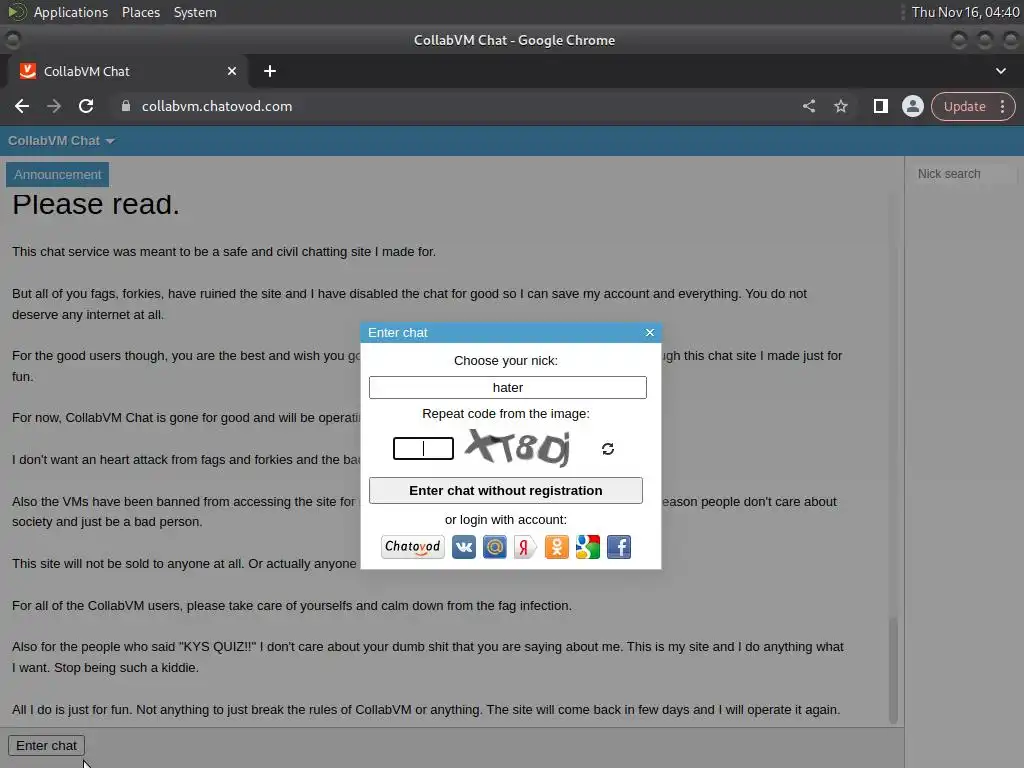Viewport: 1024px width, 768px height.
Task: Click the announcement vertical scrollbar
Action: click(x=893, y=669)
